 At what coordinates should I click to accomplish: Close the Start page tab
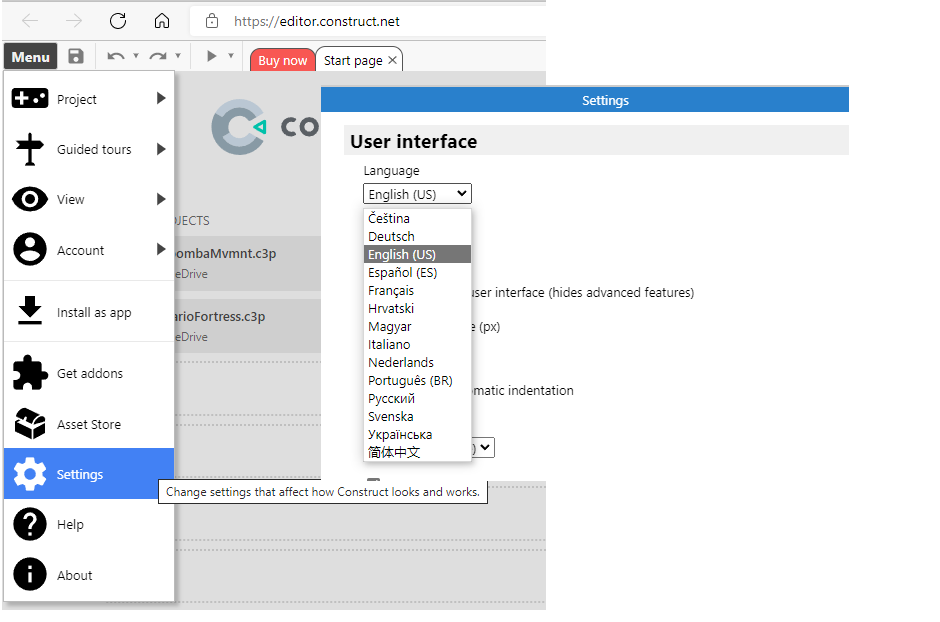point(392,60)
